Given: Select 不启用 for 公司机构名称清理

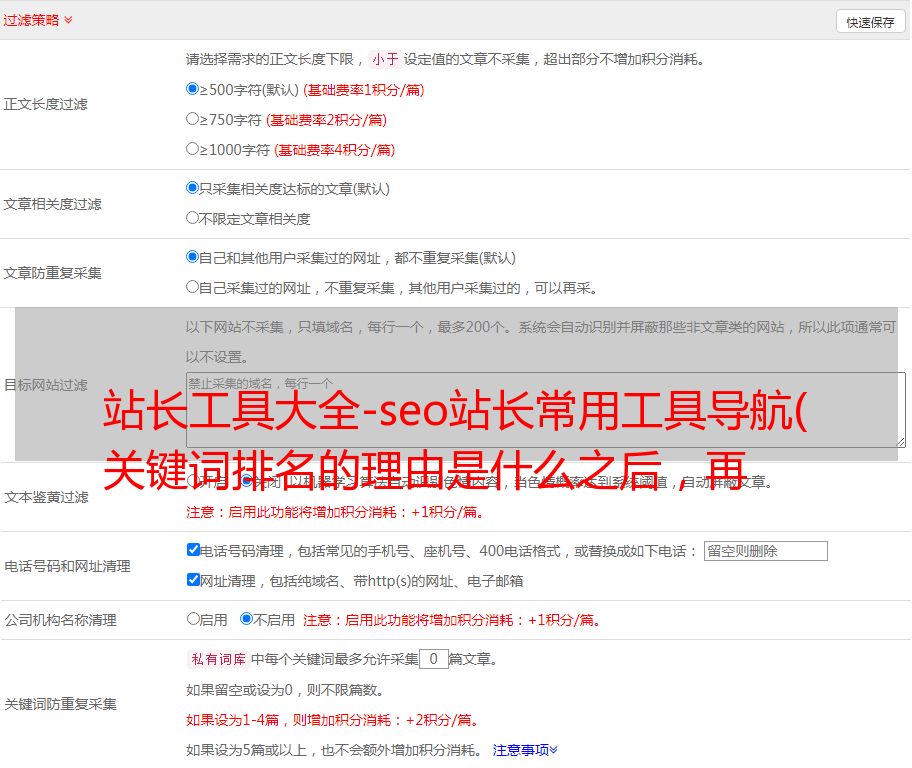Looking at the screenshot, I should (247, 619).
